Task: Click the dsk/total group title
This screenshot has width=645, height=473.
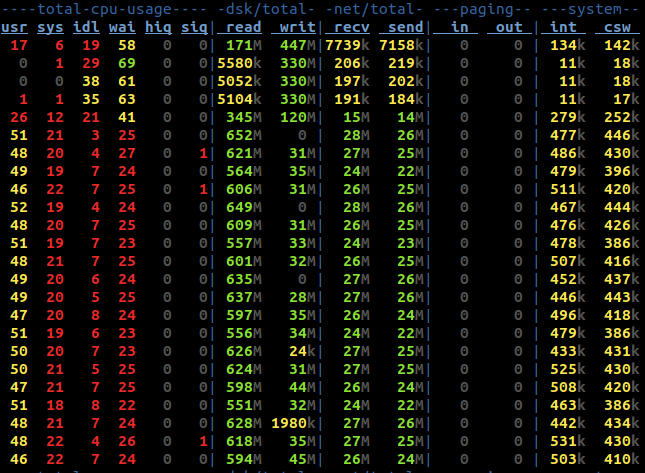Action: point(266,9)
